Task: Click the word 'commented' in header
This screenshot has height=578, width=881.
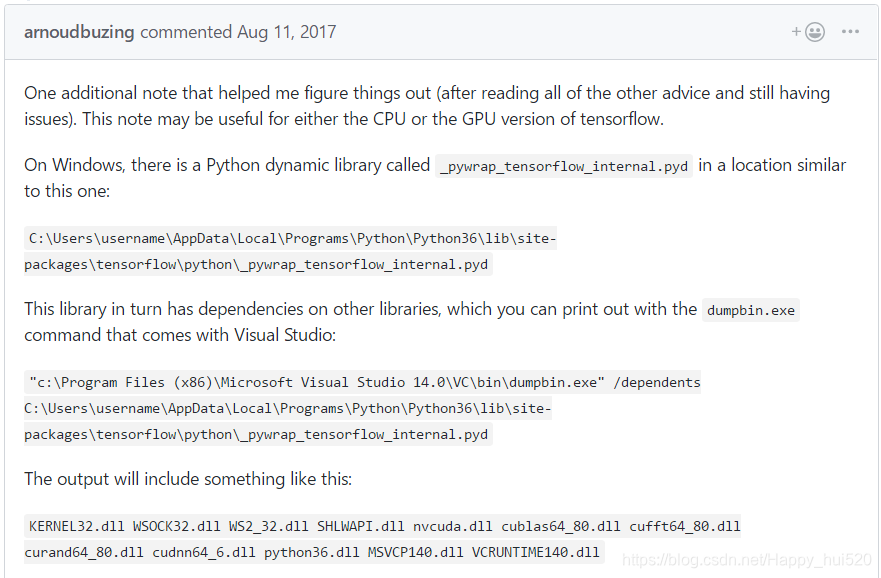Action: pyautogui.click(x=185, y=32)
